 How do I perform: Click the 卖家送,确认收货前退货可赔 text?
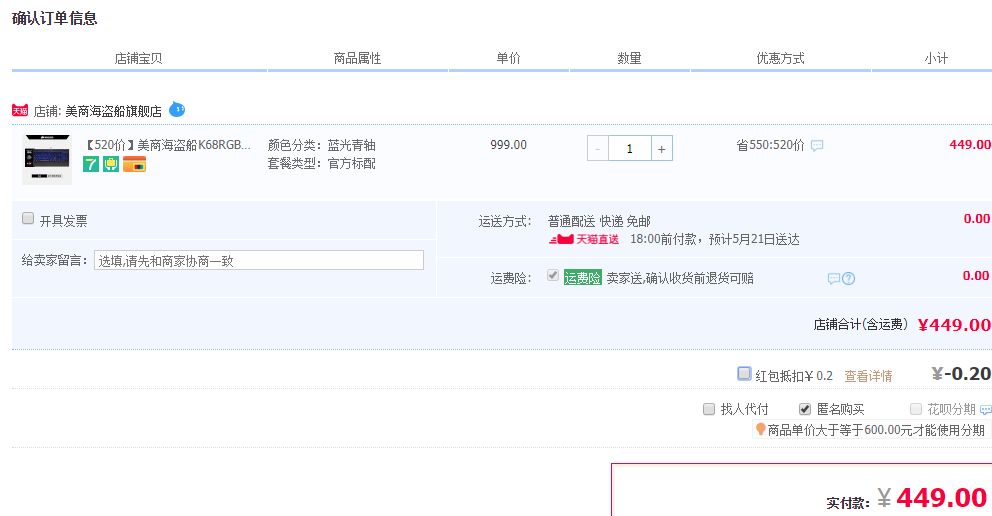click(x=680, y=278)
